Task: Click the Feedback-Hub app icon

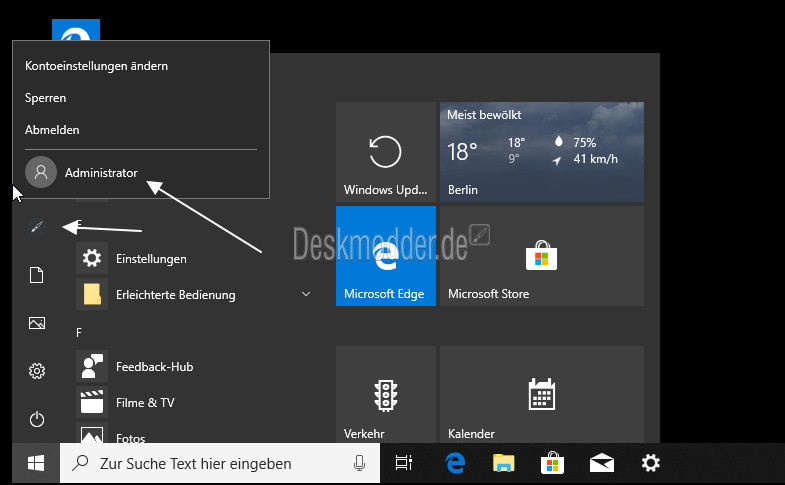Action: (x=92, y=366)
